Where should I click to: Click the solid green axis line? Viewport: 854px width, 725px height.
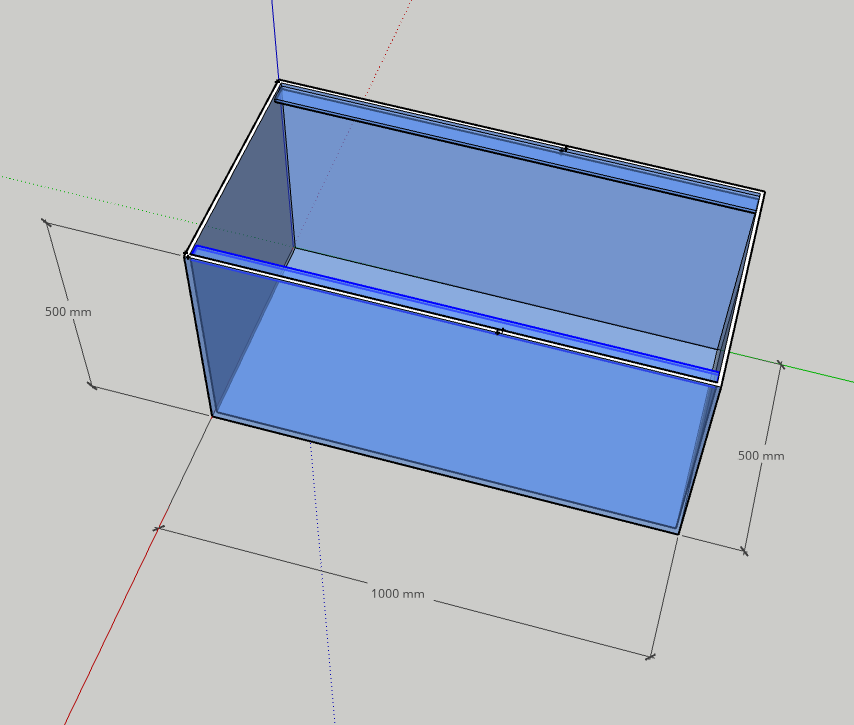800,369
